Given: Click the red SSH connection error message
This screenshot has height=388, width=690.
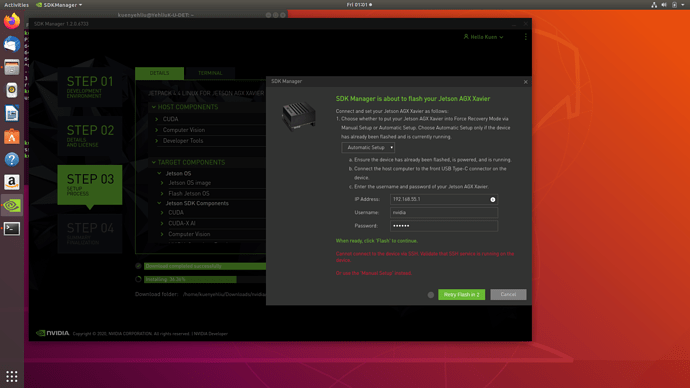Looking at the screenshot, I should [x=425, y=257].
